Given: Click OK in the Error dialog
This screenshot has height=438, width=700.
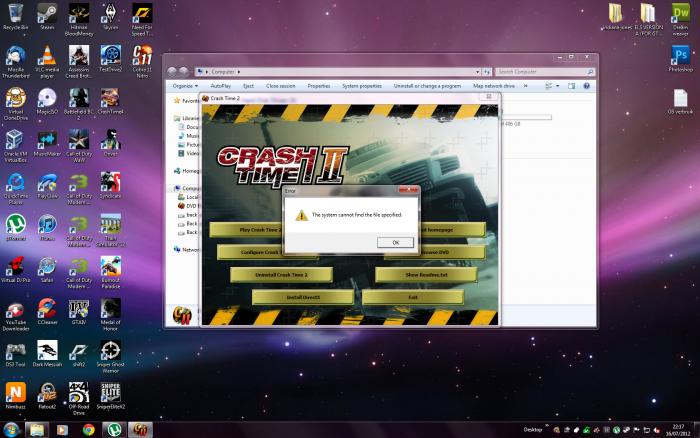Looking at the screenshot, I should 395,242.
